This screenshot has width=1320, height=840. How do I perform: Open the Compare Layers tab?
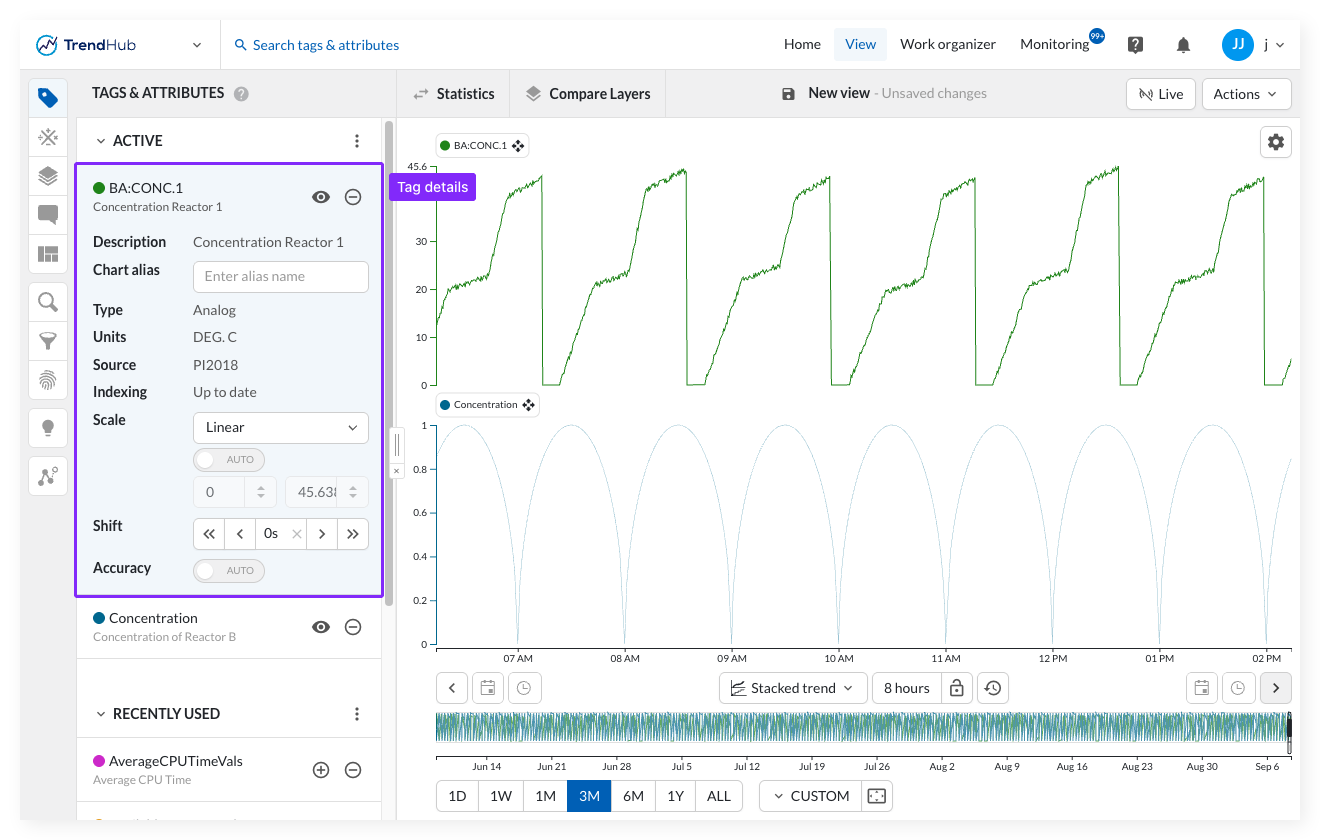(587, 94)
